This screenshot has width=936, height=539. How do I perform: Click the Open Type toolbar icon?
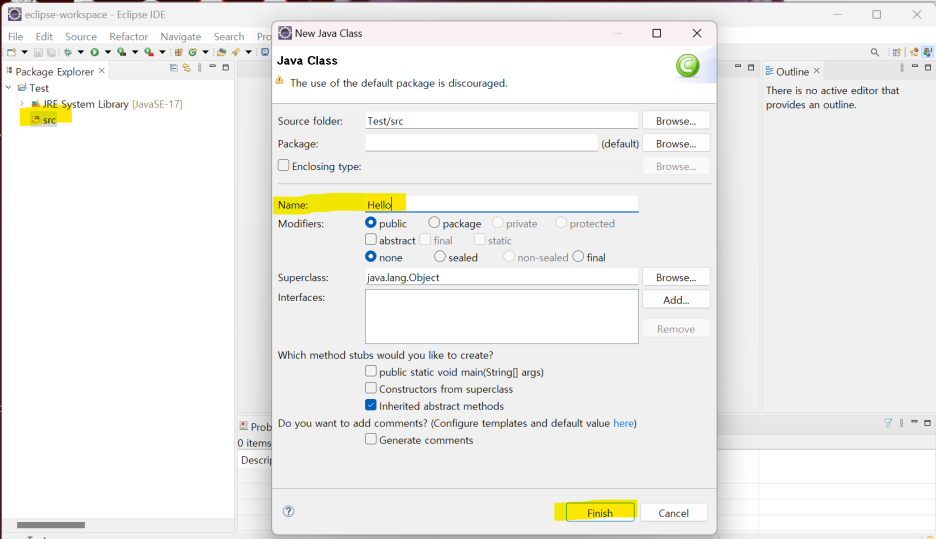[x=221, y=52]
